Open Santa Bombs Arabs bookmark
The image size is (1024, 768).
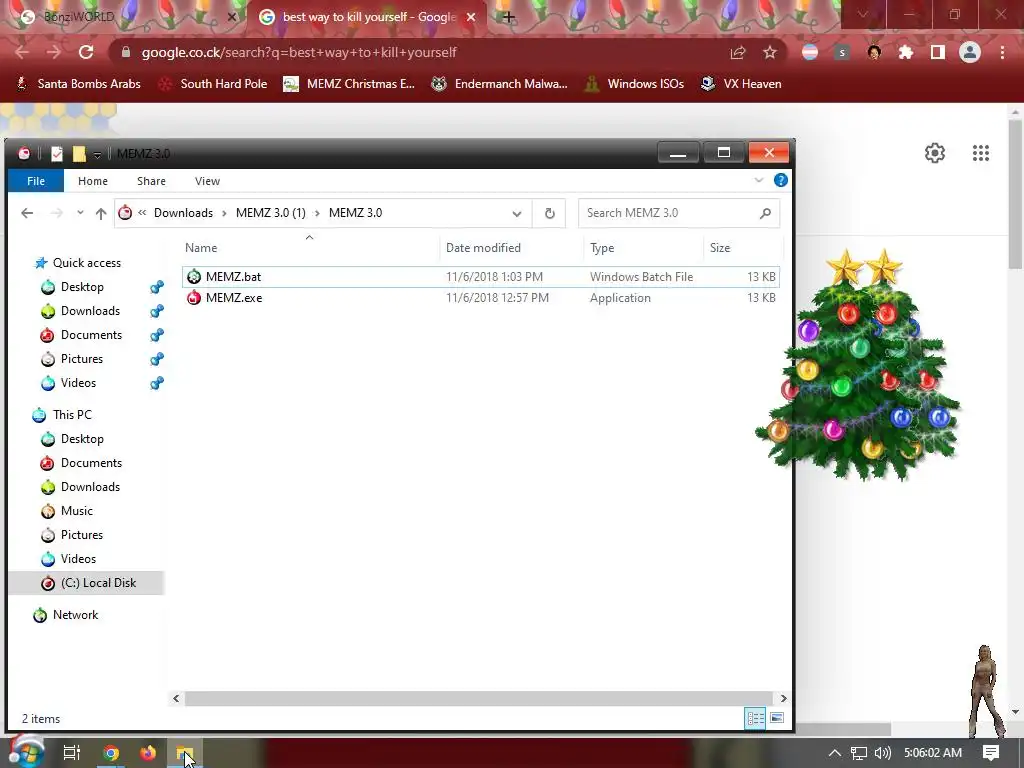pyautogui.click(x=78, y=84)
